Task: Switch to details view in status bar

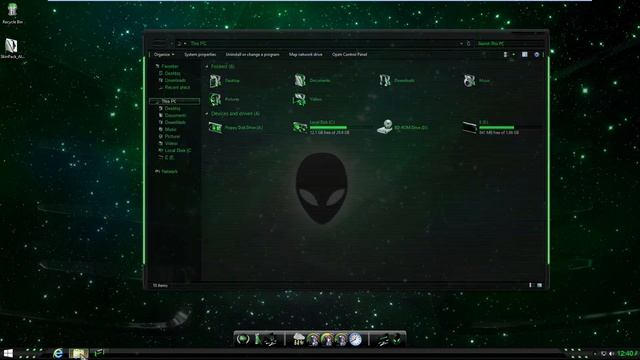Action: coord(531,285)
